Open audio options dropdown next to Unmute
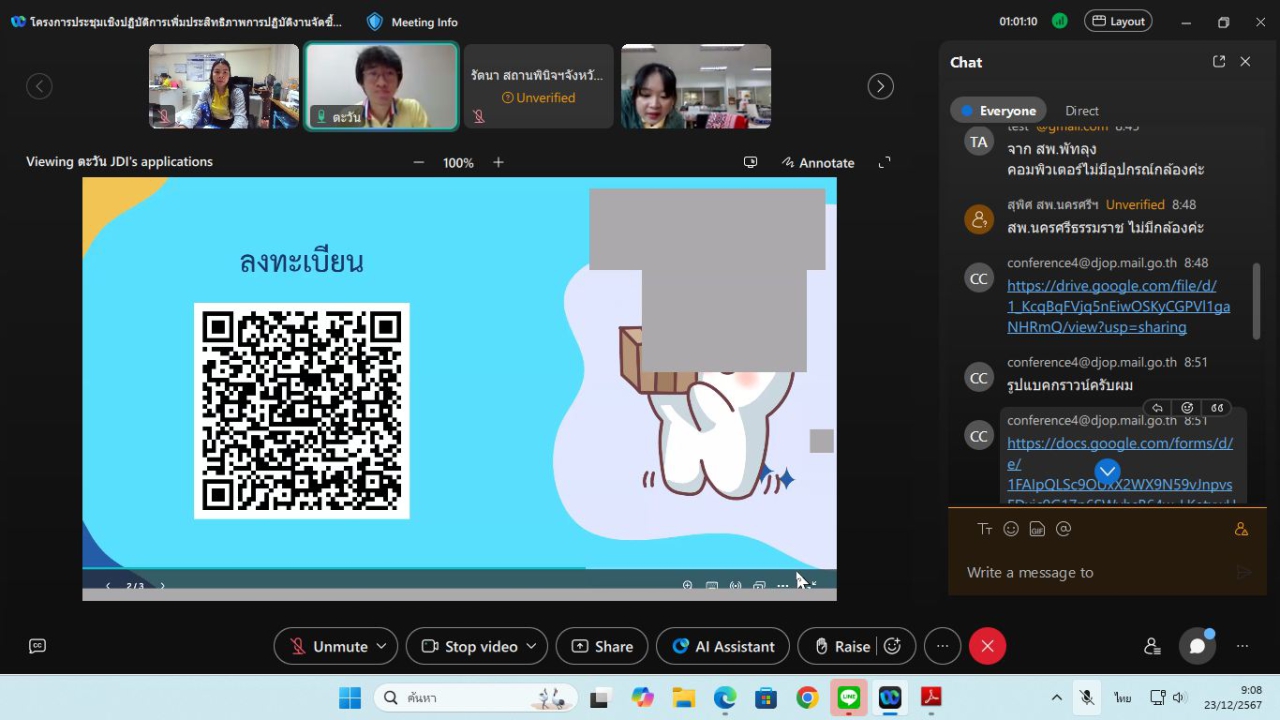Image resolution: width=1280 pixels, height=720 pixels. (381, 646)
